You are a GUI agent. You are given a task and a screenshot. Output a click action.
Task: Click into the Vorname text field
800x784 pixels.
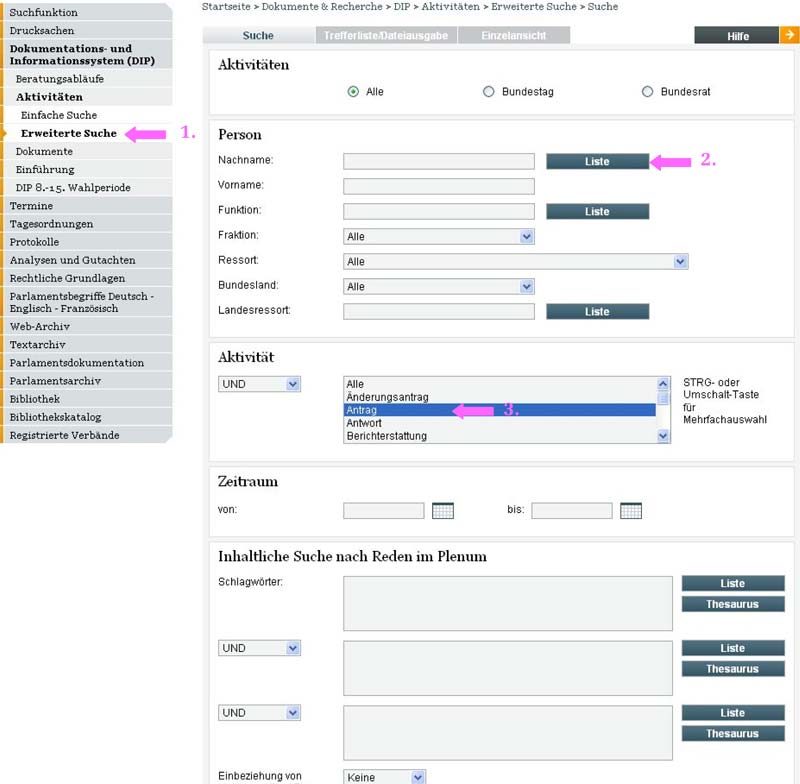[438, 186]
